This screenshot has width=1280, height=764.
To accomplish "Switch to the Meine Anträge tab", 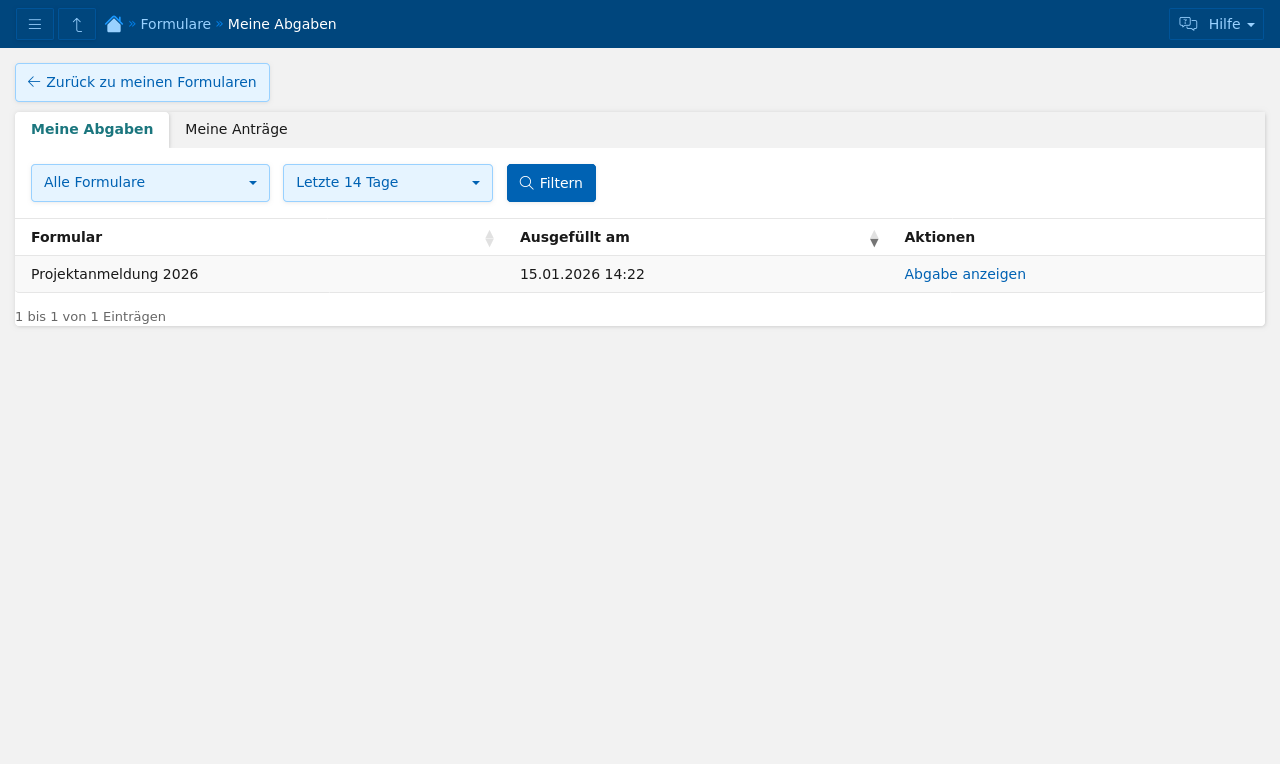I will (236, 130).
